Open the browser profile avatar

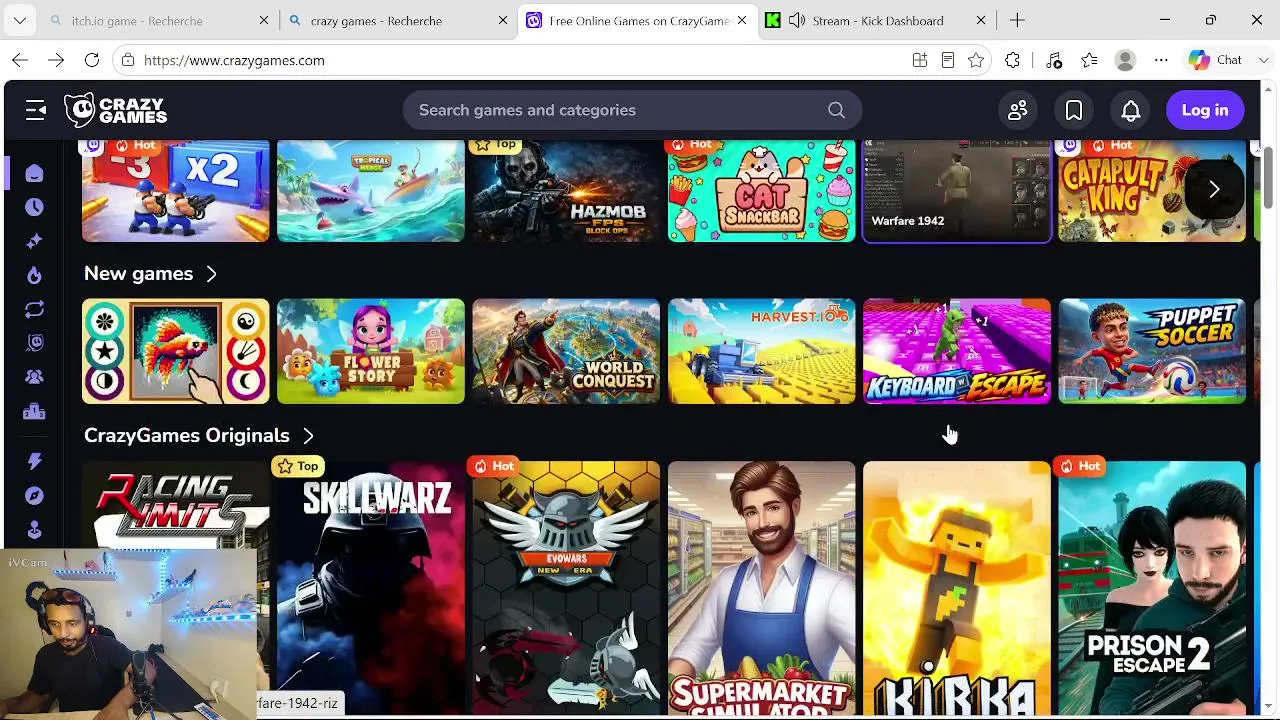click(1125, 60)
